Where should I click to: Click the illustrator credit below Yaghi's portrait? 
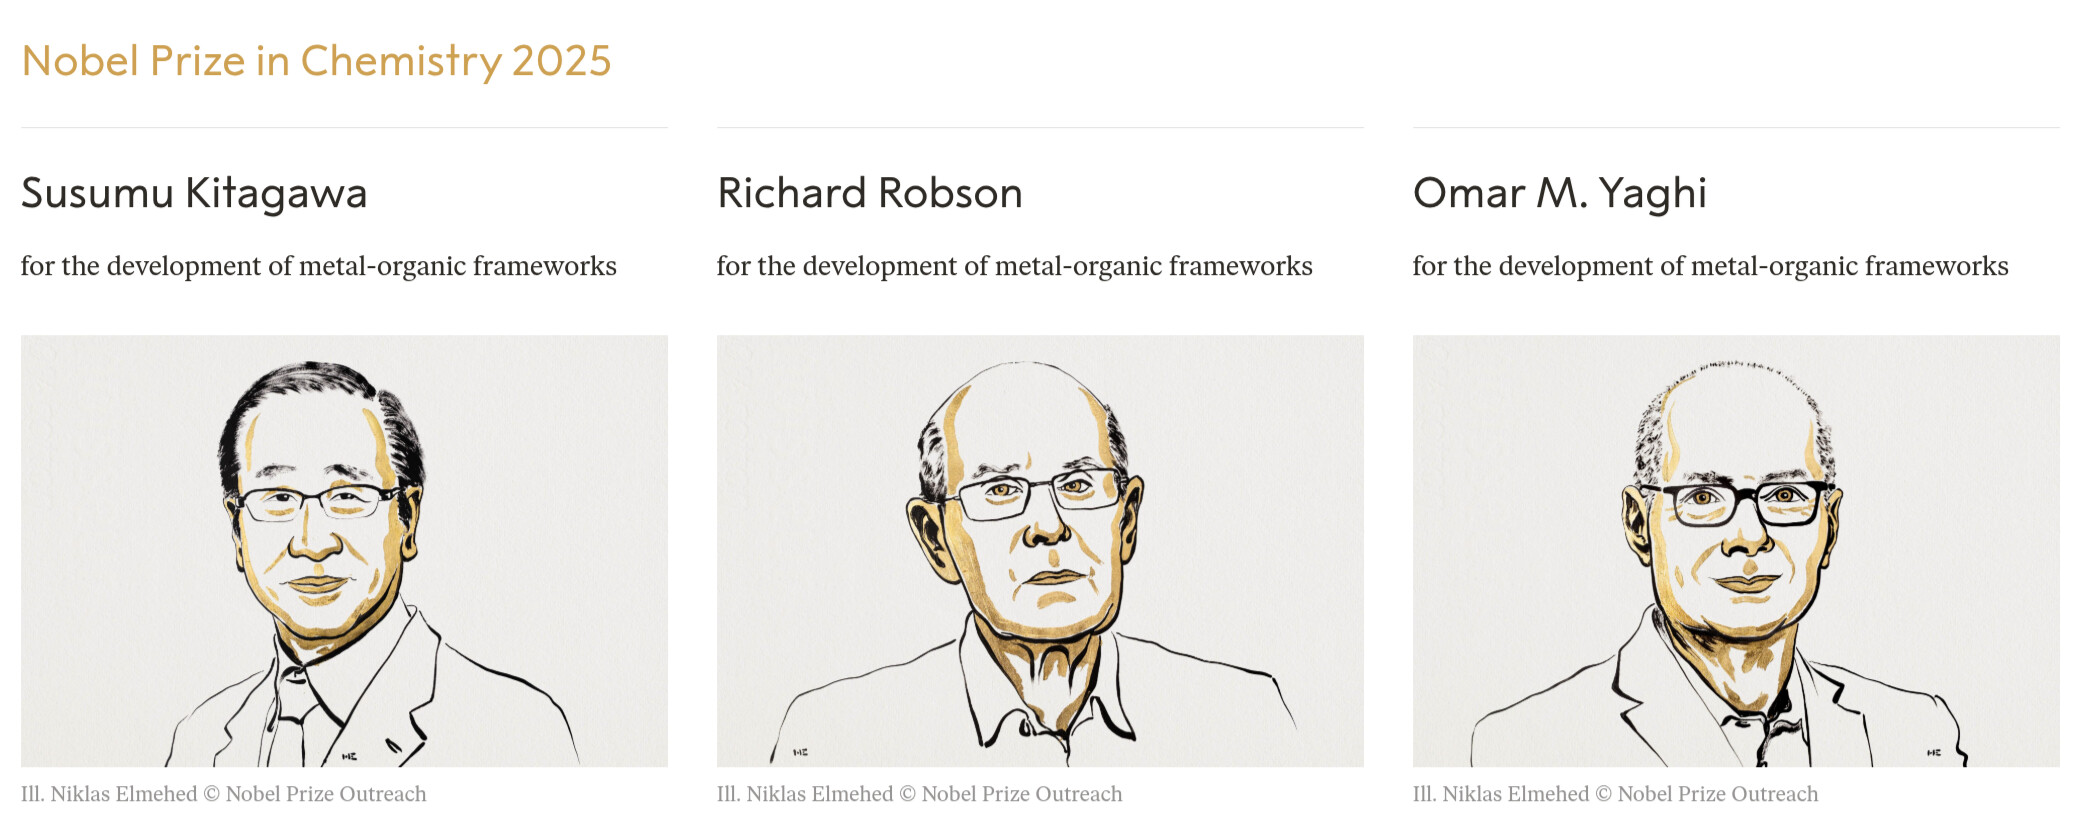click(x=1616, y=794)
